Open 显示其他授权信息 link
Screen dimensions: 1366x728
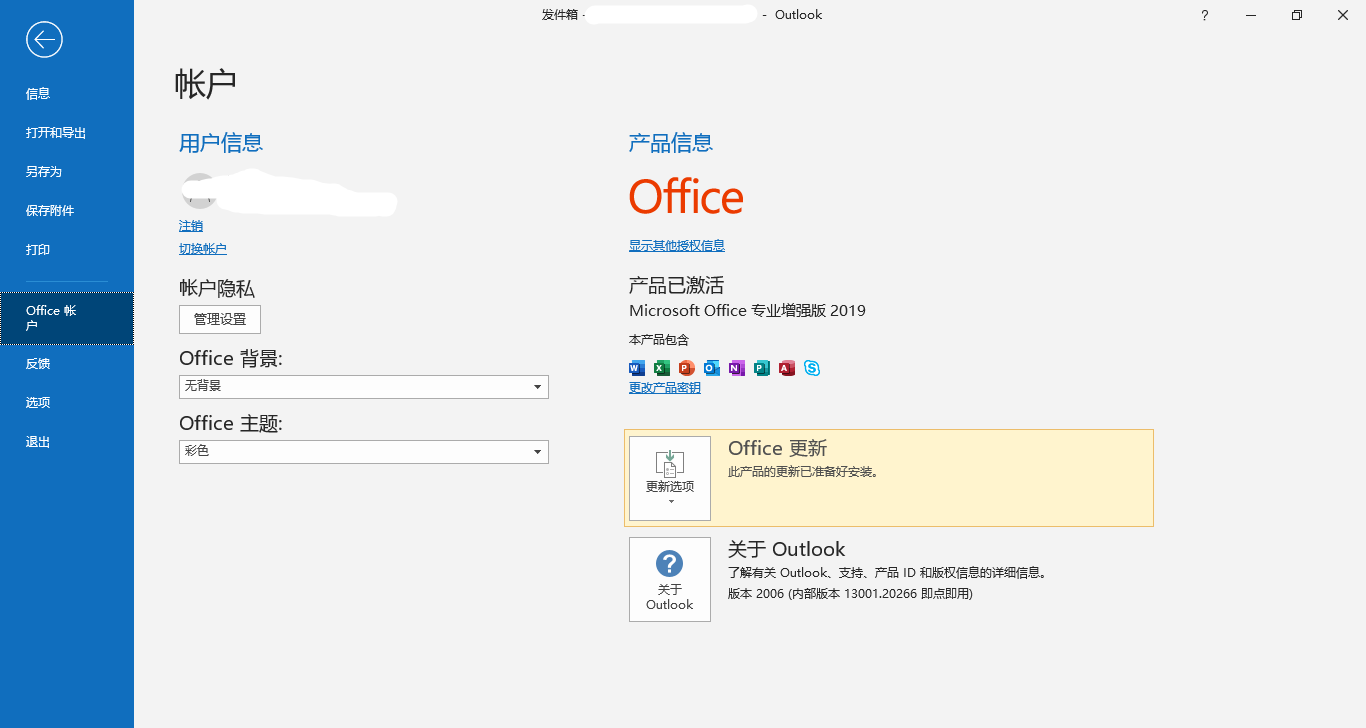[677, 245]
